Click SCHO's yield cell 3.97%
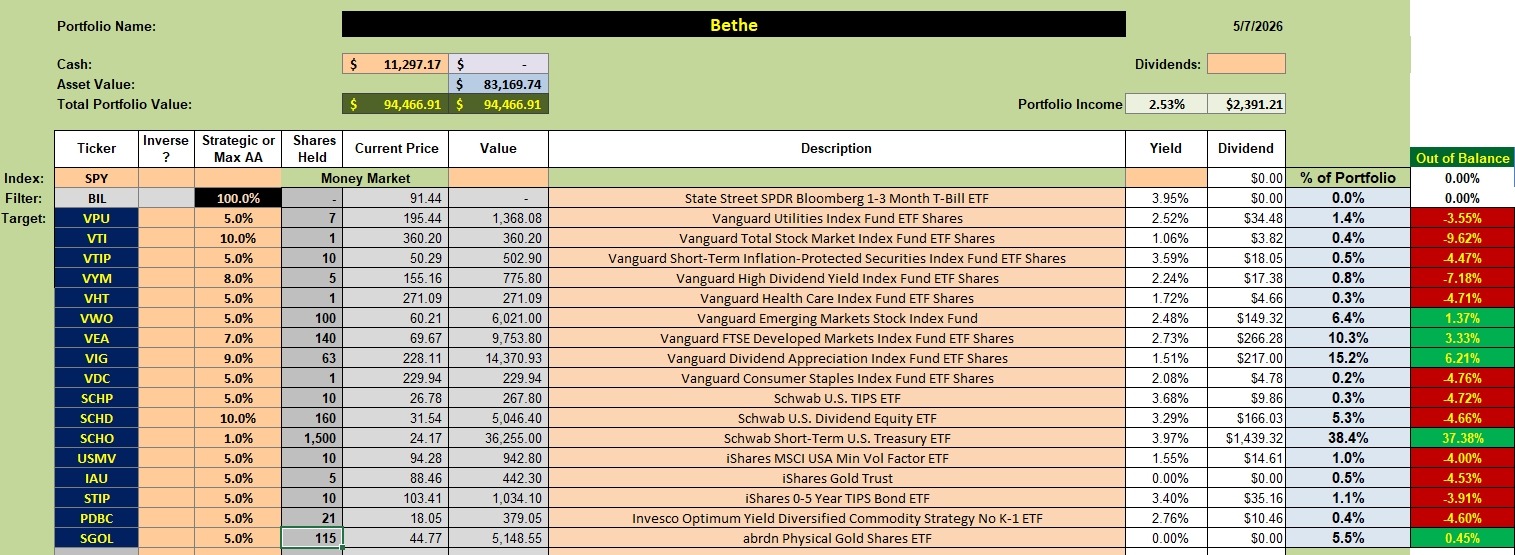This screenshot has width=1515, height=555. (1166, 438)
